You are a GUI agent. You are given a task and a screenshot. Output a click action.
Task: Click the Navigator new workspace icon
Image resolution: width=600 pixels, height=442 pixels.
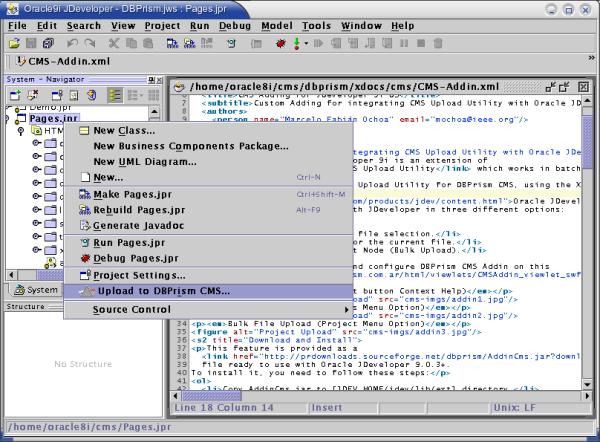(16, 95)
